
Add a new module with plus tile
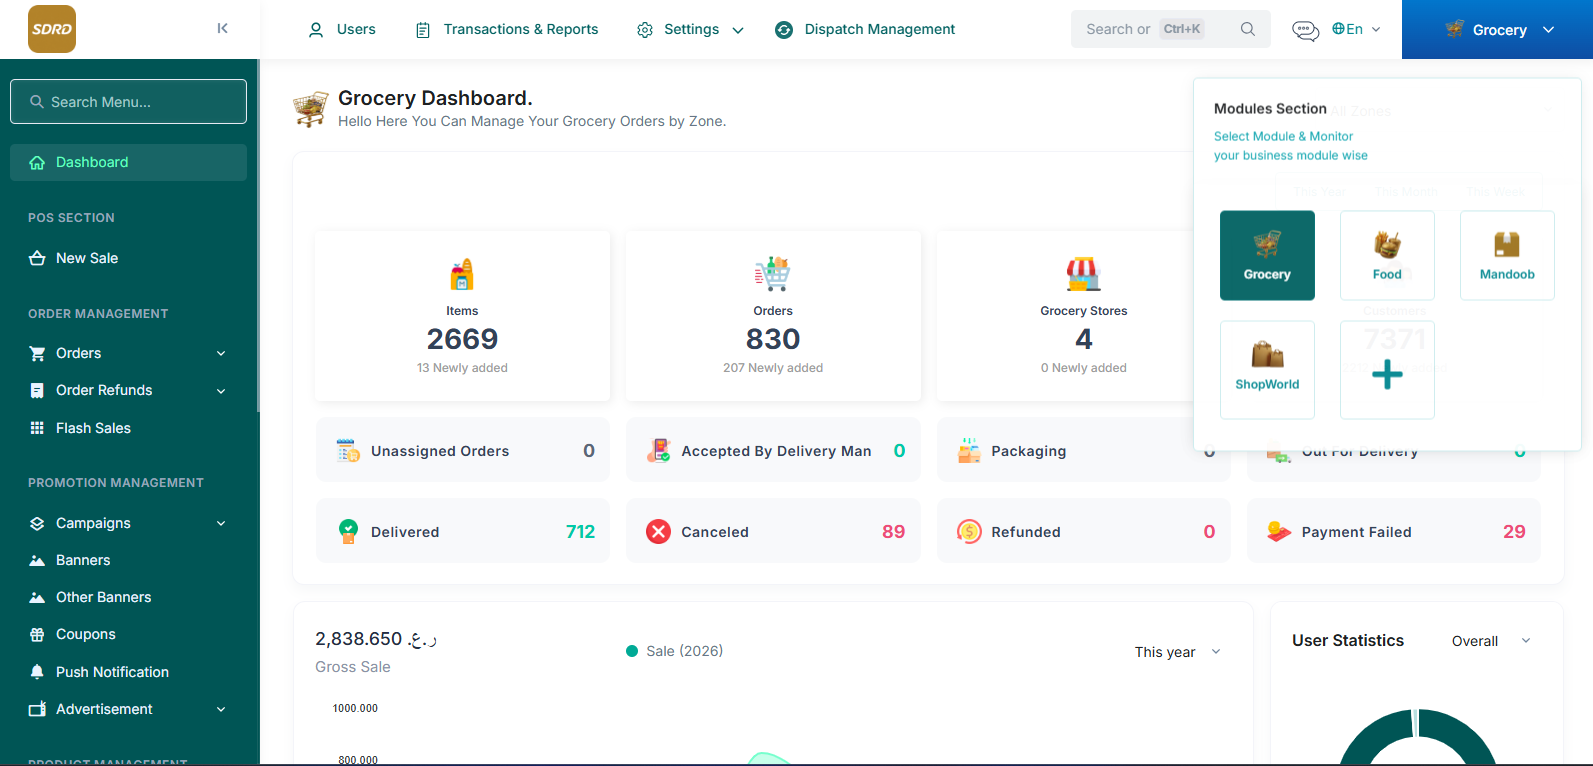pyautogui.click(x=1387, y=370)
